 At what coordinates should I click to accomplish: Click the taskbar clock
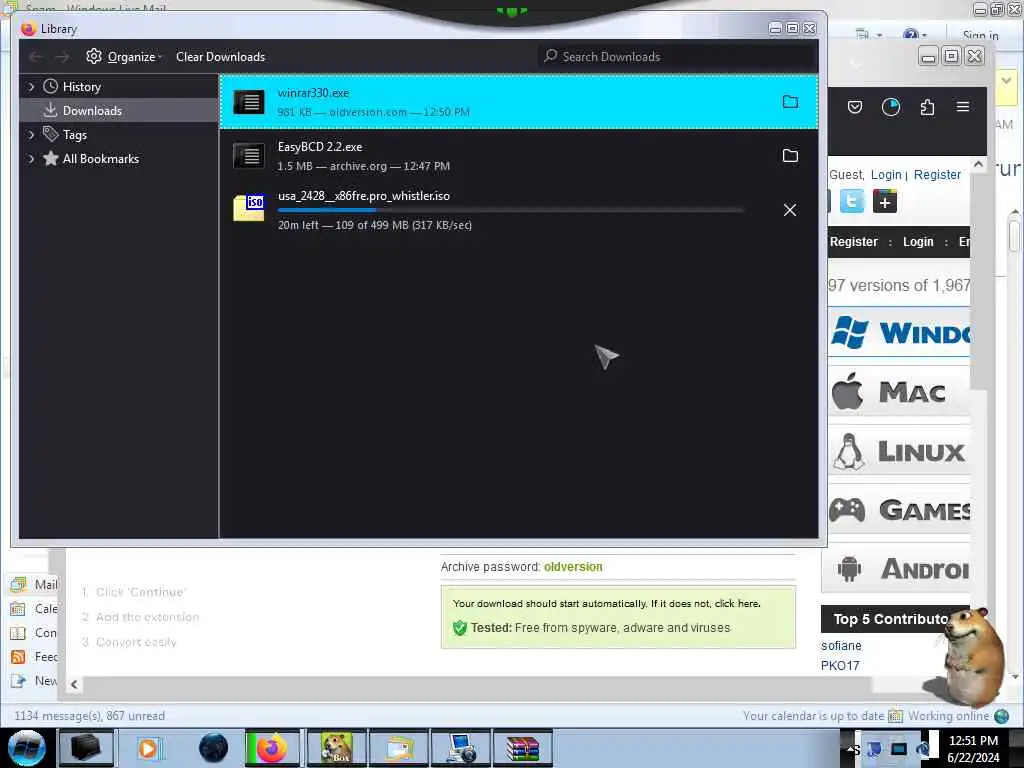973,748
